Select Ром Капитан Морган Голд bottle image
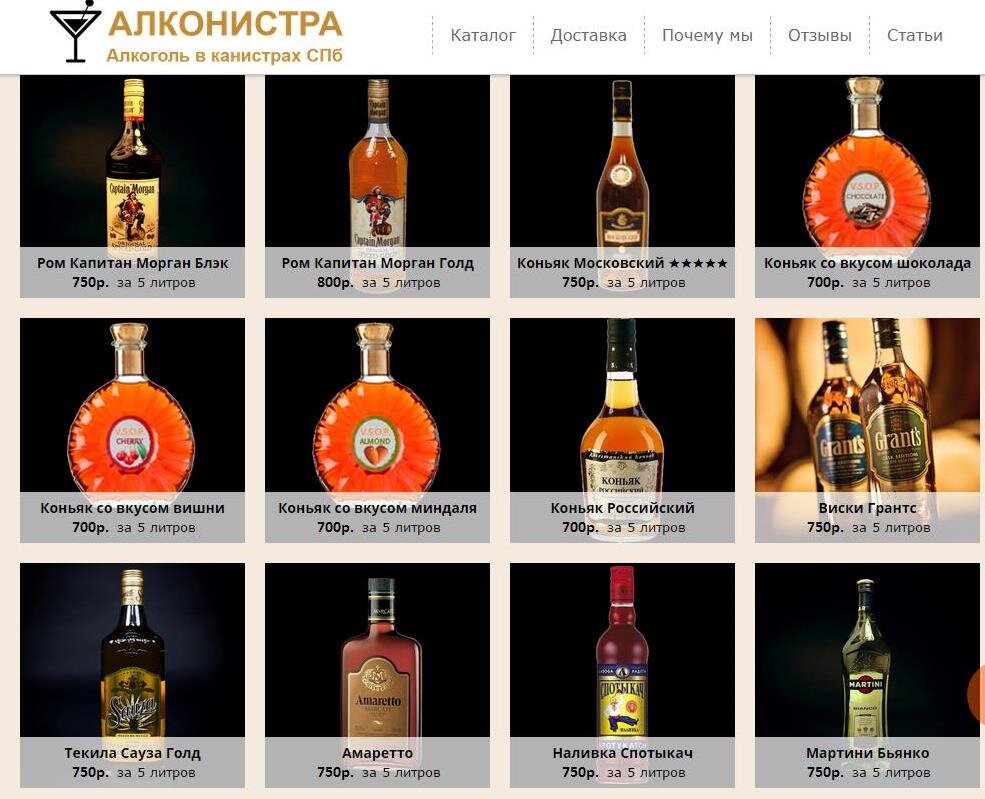 (378, 162)
